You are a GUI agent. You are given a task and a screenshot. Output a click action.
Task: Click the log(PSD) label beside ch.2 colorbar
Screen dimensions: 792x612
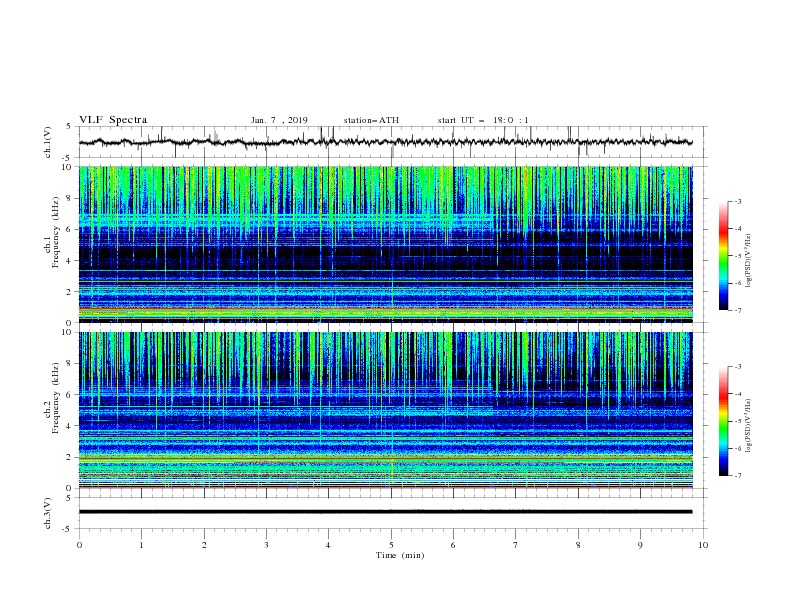[749, 426]
